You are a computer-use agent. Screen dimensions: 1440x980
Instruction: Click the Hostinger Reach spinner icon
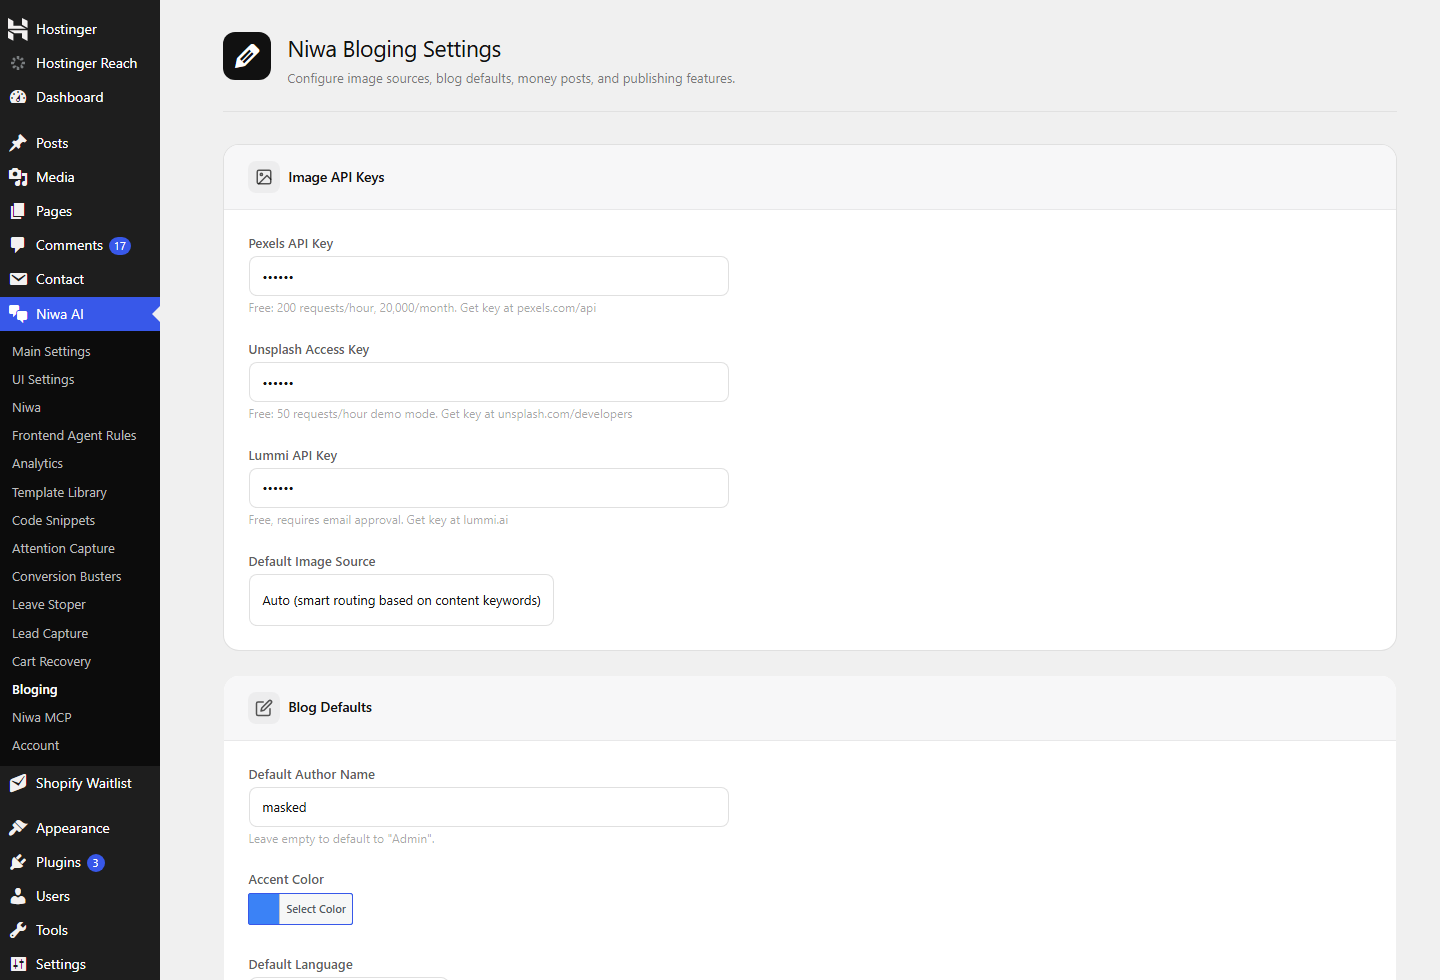(18, 63)
